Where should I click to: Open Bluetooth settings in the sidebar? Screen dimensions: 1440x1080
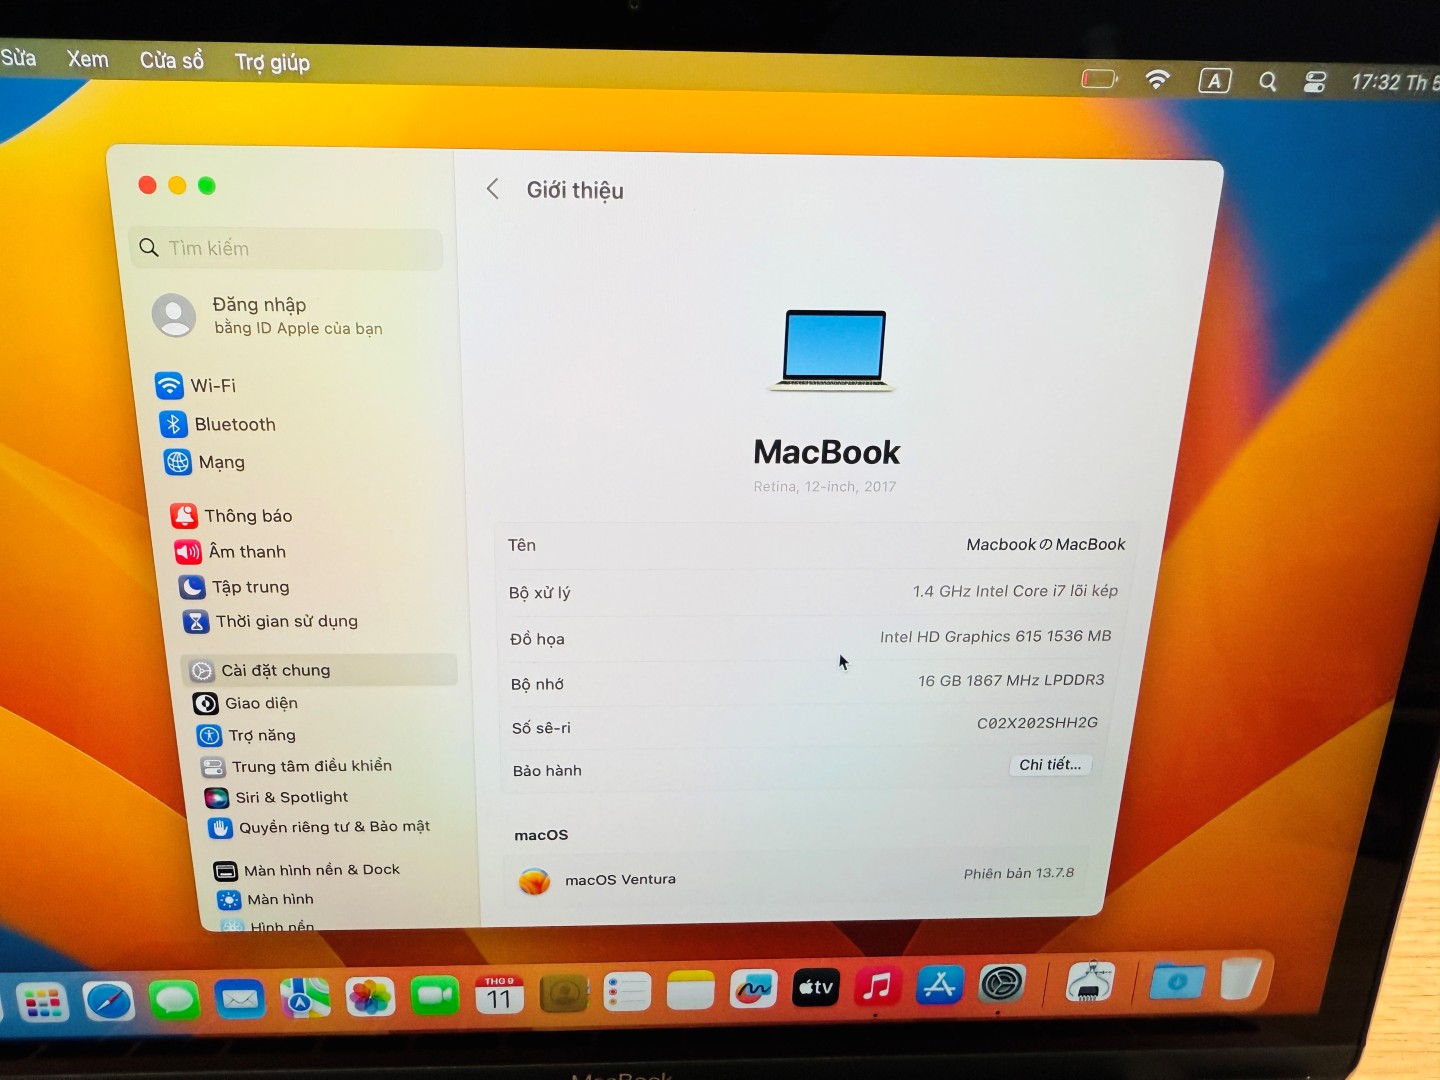[217, 424]
